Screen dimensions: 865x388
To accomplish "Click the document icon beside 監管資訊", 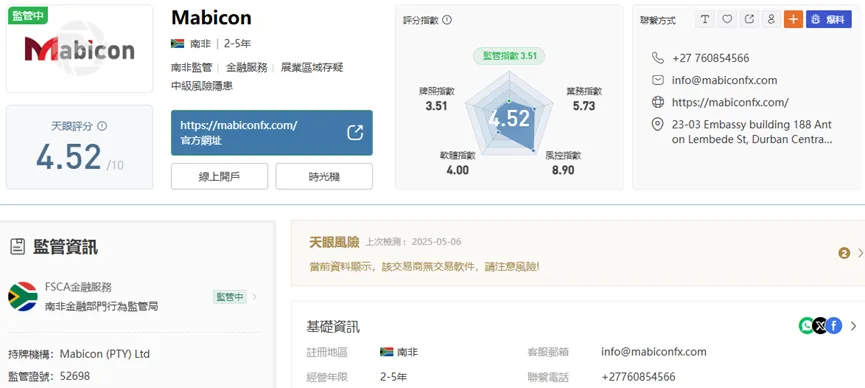I will 18,247.
